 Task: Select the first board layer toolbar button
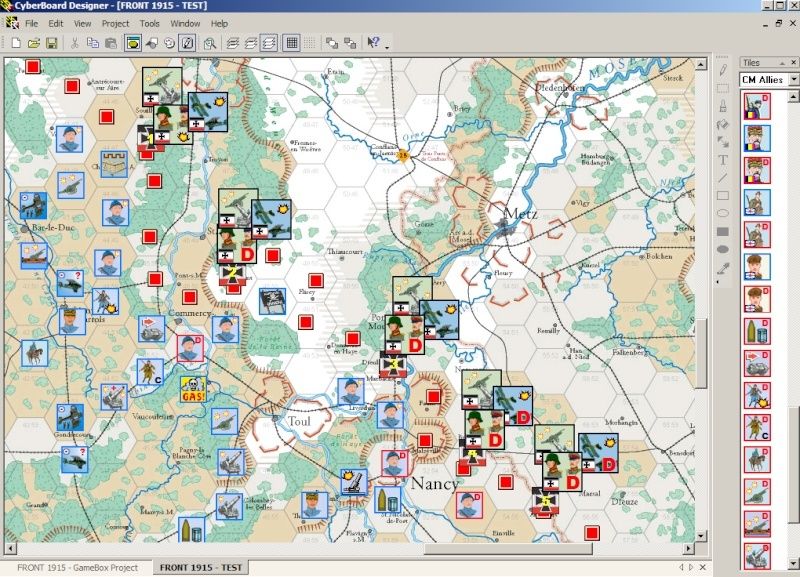click(x=233, y=43)
